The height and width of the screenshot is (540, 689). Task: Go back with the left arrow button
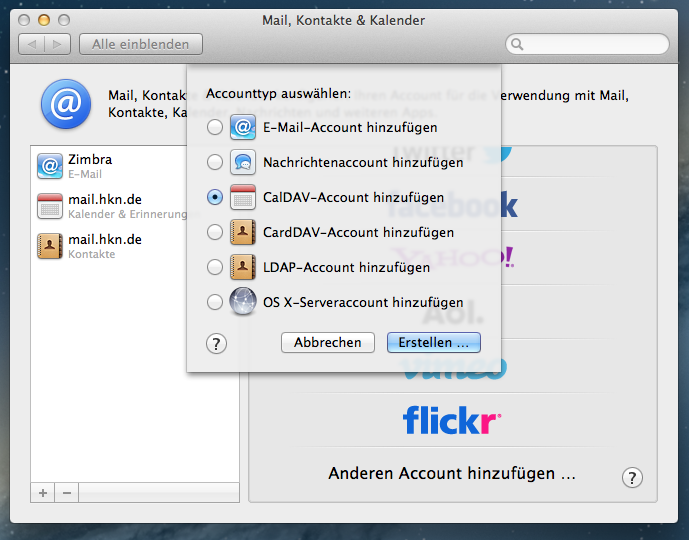(32, 44)
